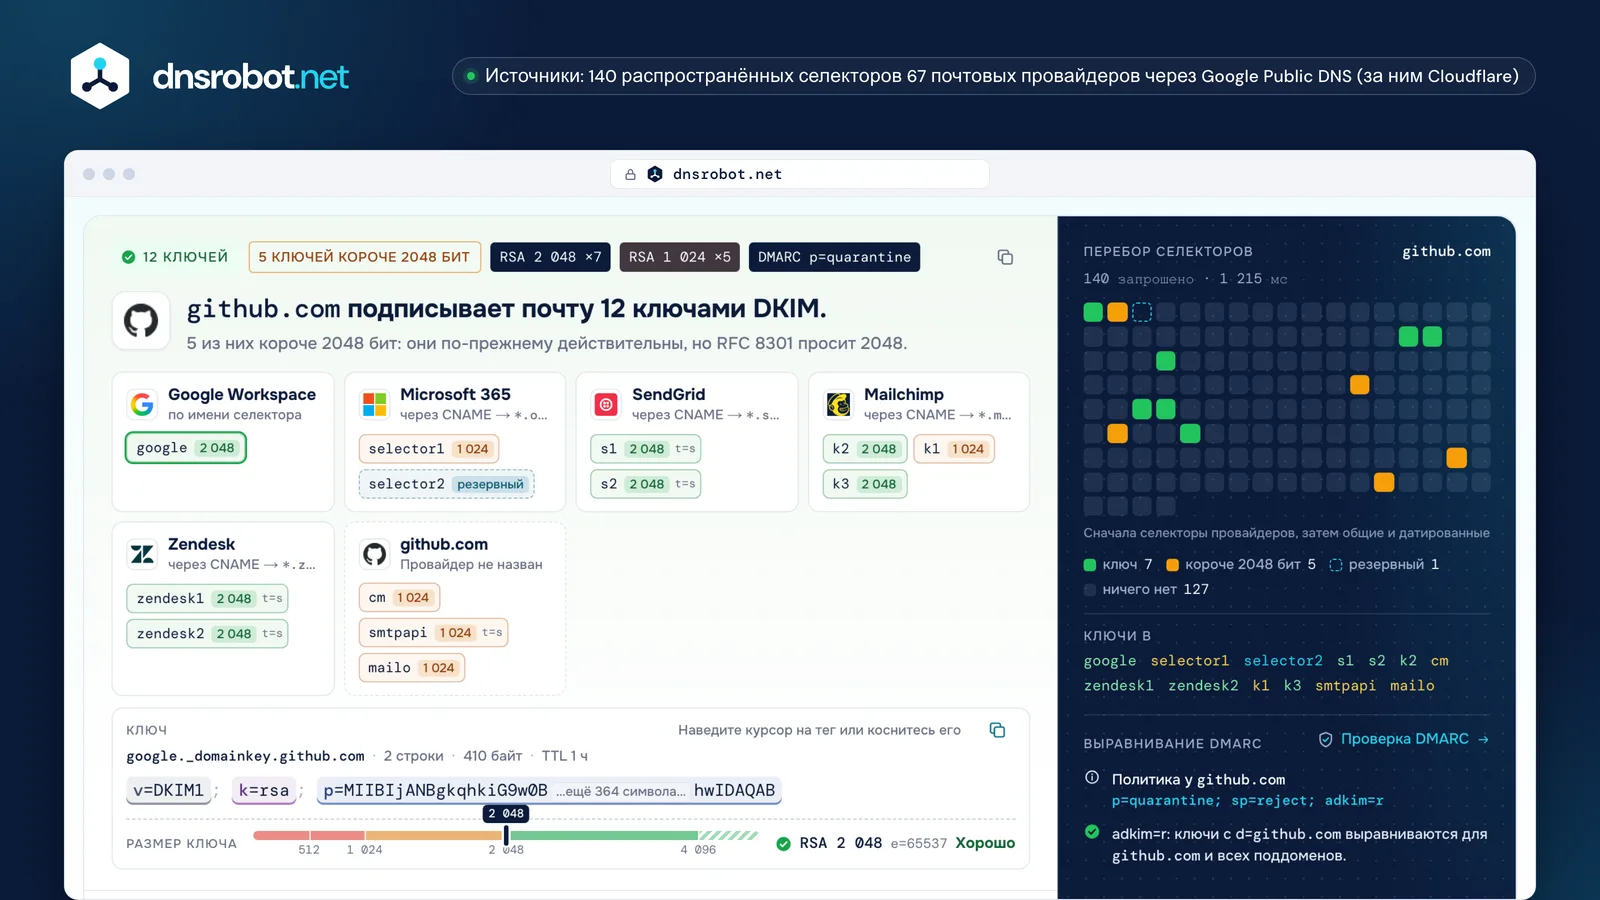Image resolution: width=1600 pixels, height=900 pixels.
Task: Click the lock icon in the address bar
Action: tap(630, 174)
